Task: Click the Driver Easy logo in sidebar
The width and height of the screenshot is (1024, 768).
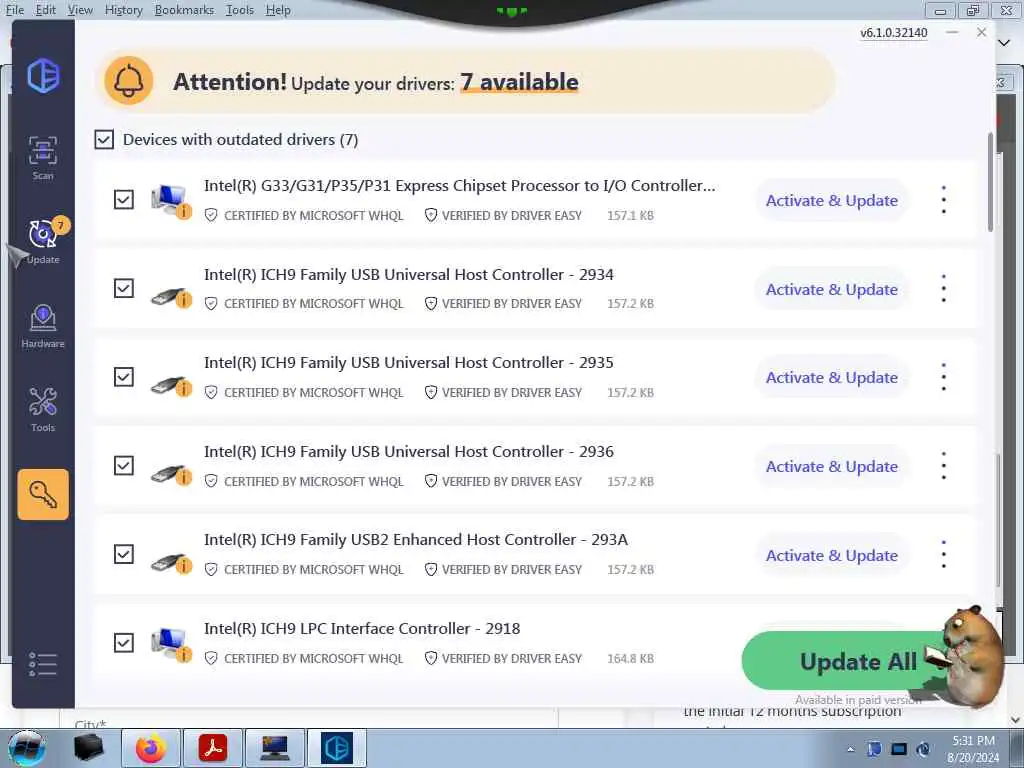Action: point(43,75)
